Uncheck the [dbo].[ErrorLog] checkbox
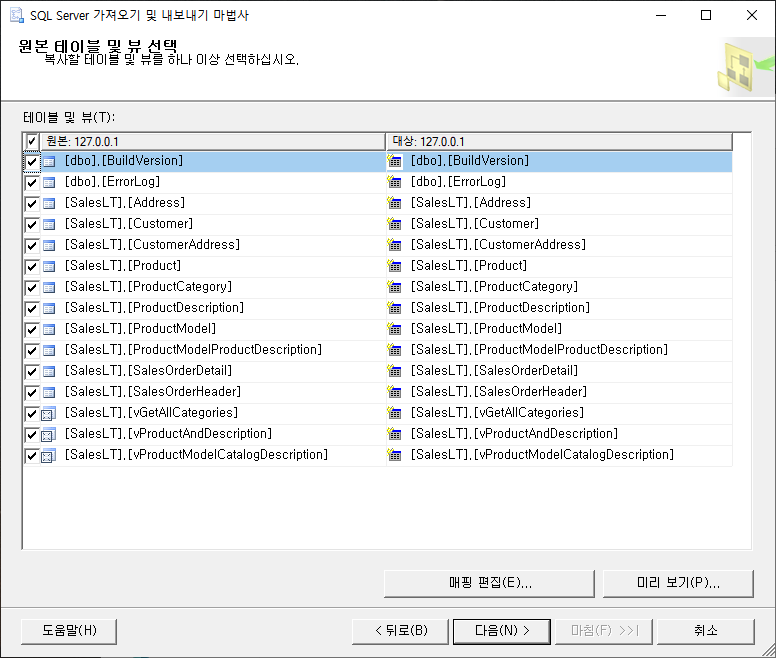Screen dimensions: 776x658 coord(32,183)
